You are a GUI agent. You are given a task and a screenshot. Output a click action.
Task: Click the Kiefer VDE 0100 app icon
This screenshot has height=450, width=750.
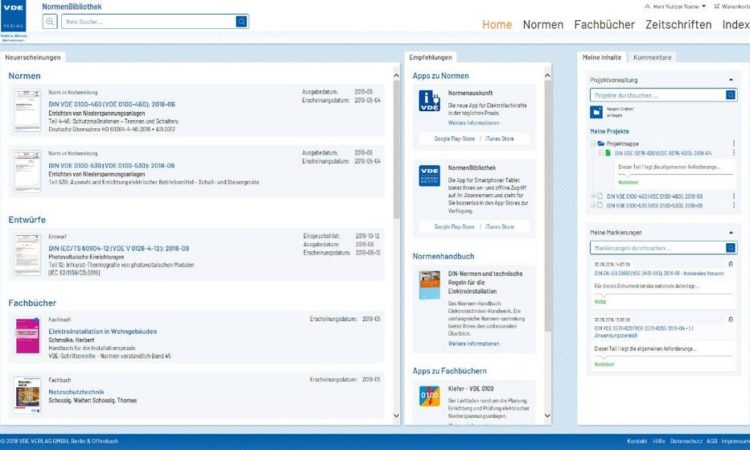(x=429, y=396)
